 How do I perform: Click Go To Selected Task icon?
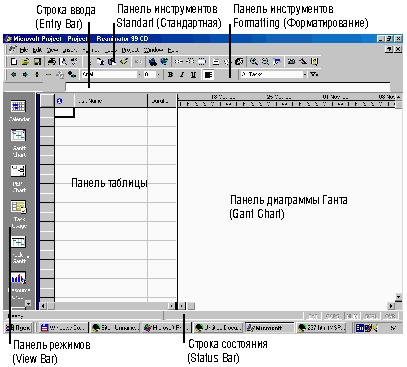(x=277, y=62)
